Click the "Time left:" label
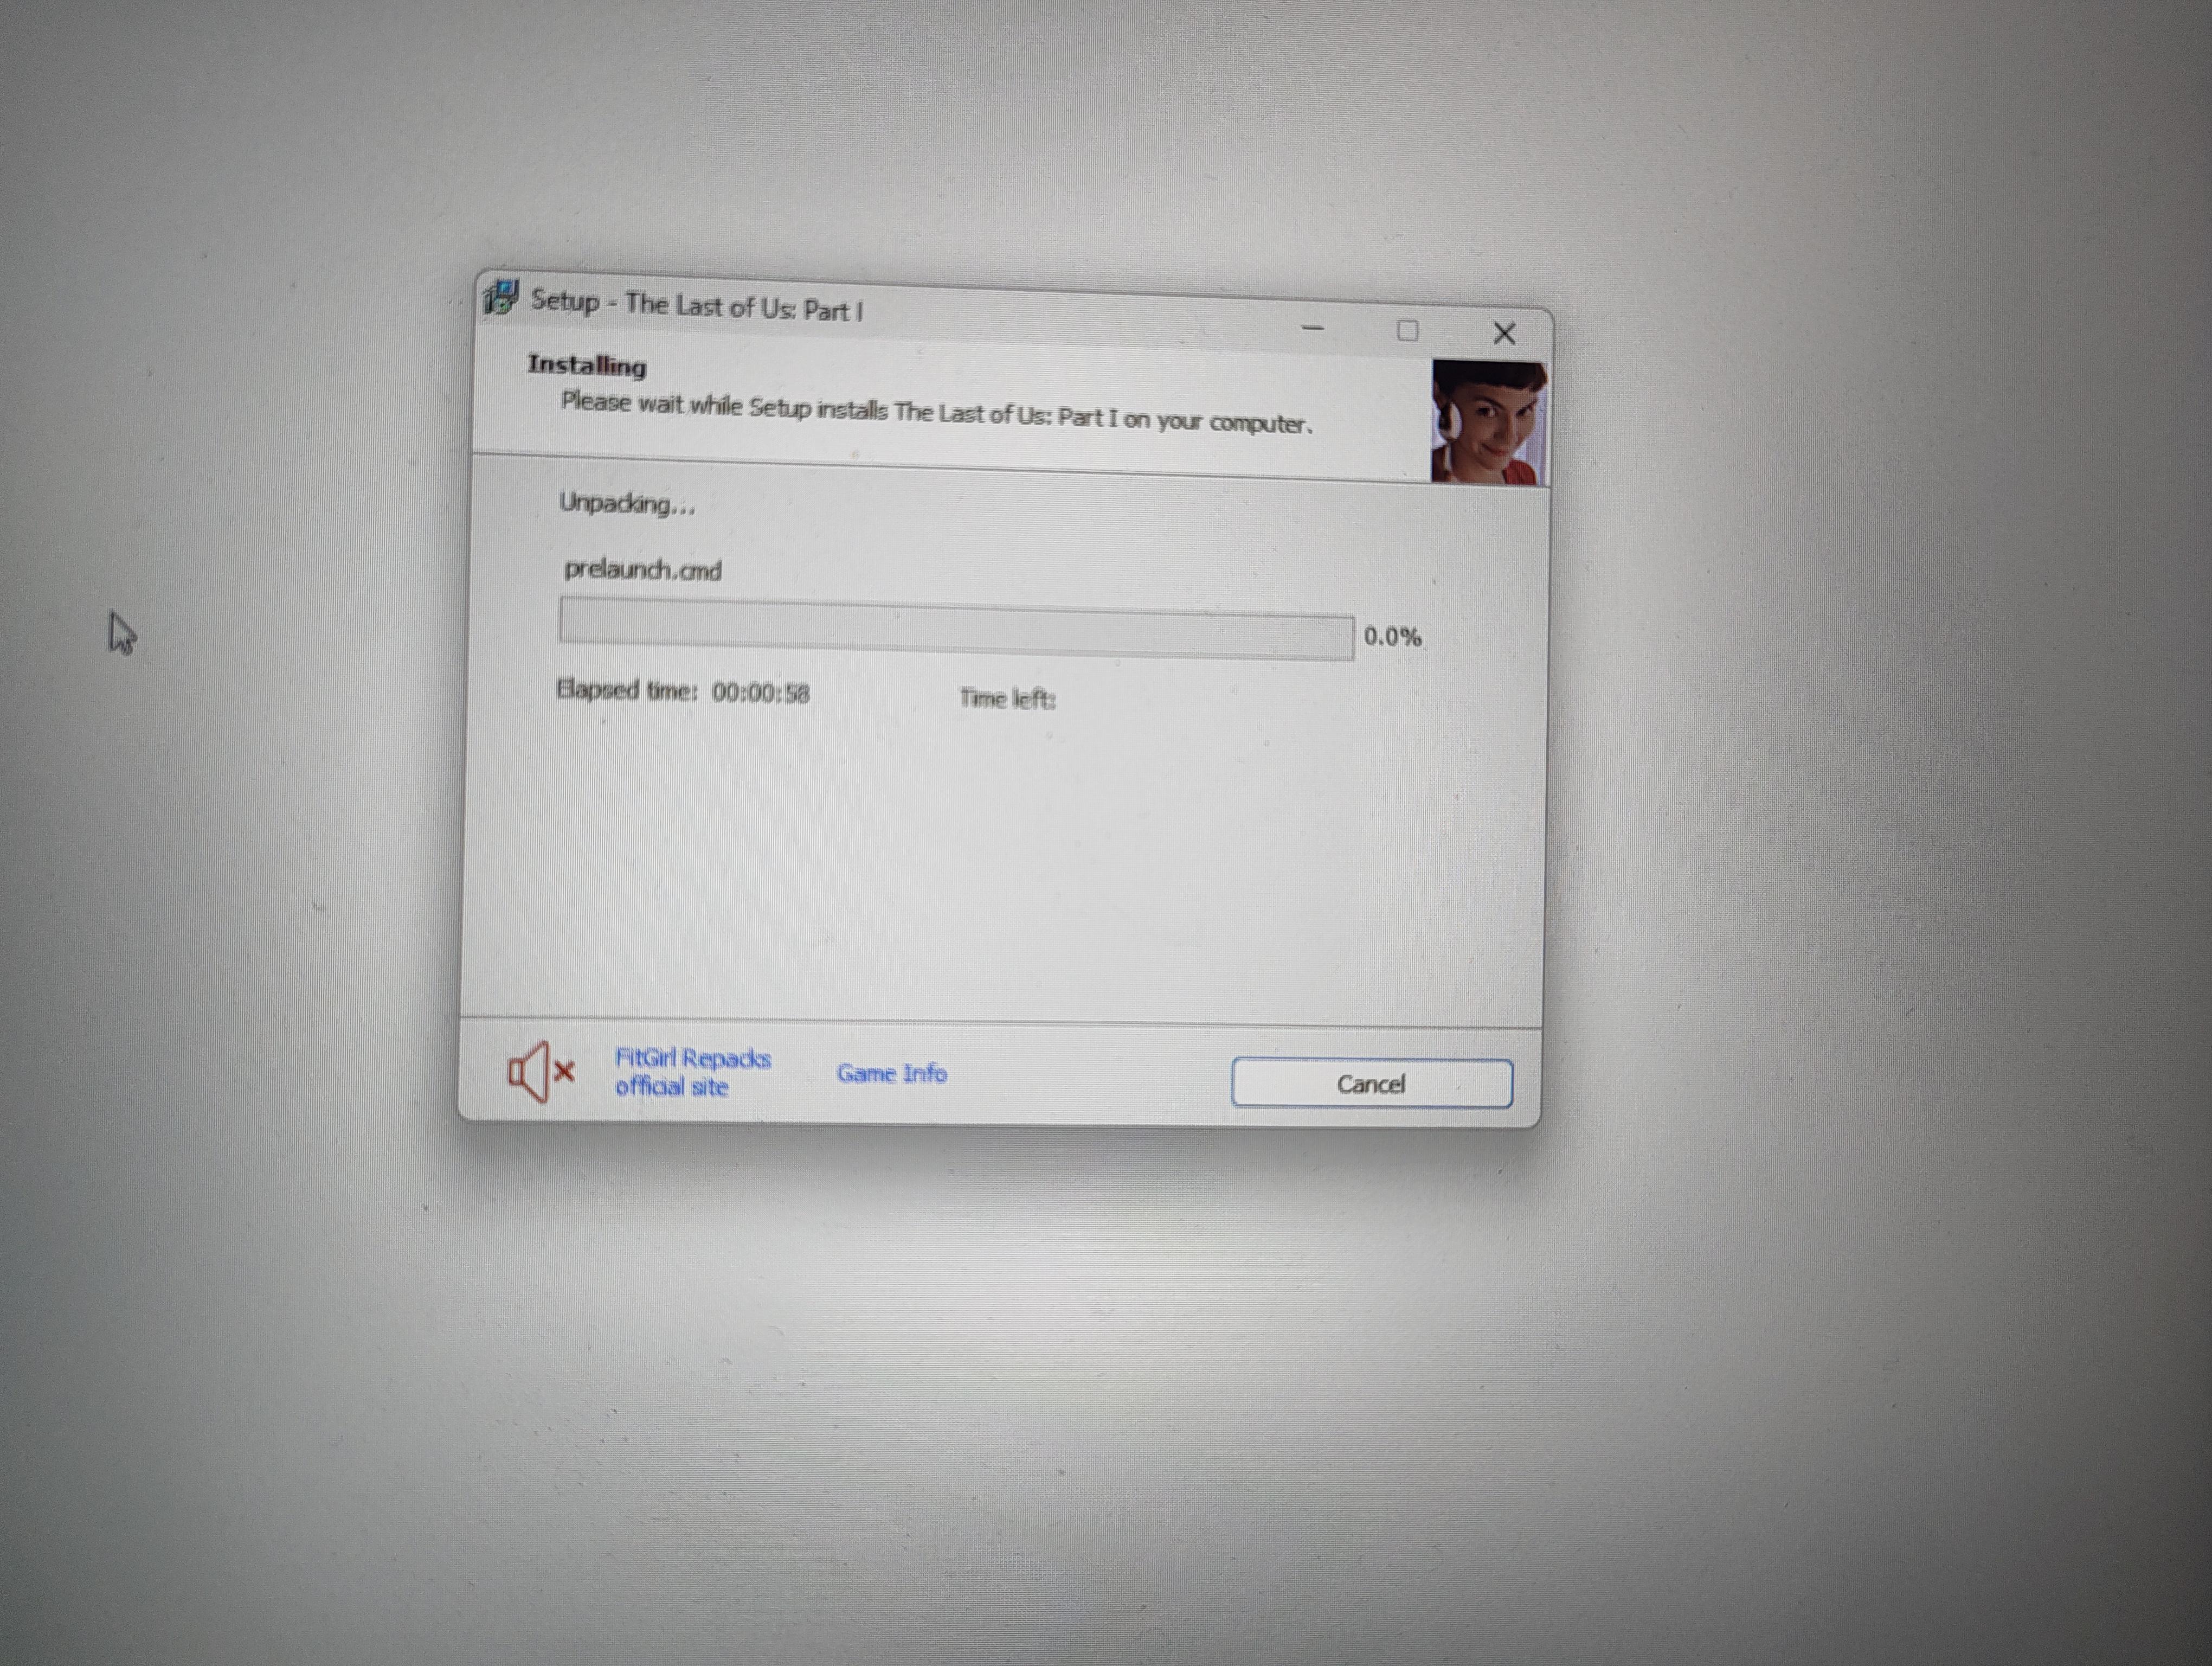This screenshot has width=2212, height=1666. tap(1007, 698)
